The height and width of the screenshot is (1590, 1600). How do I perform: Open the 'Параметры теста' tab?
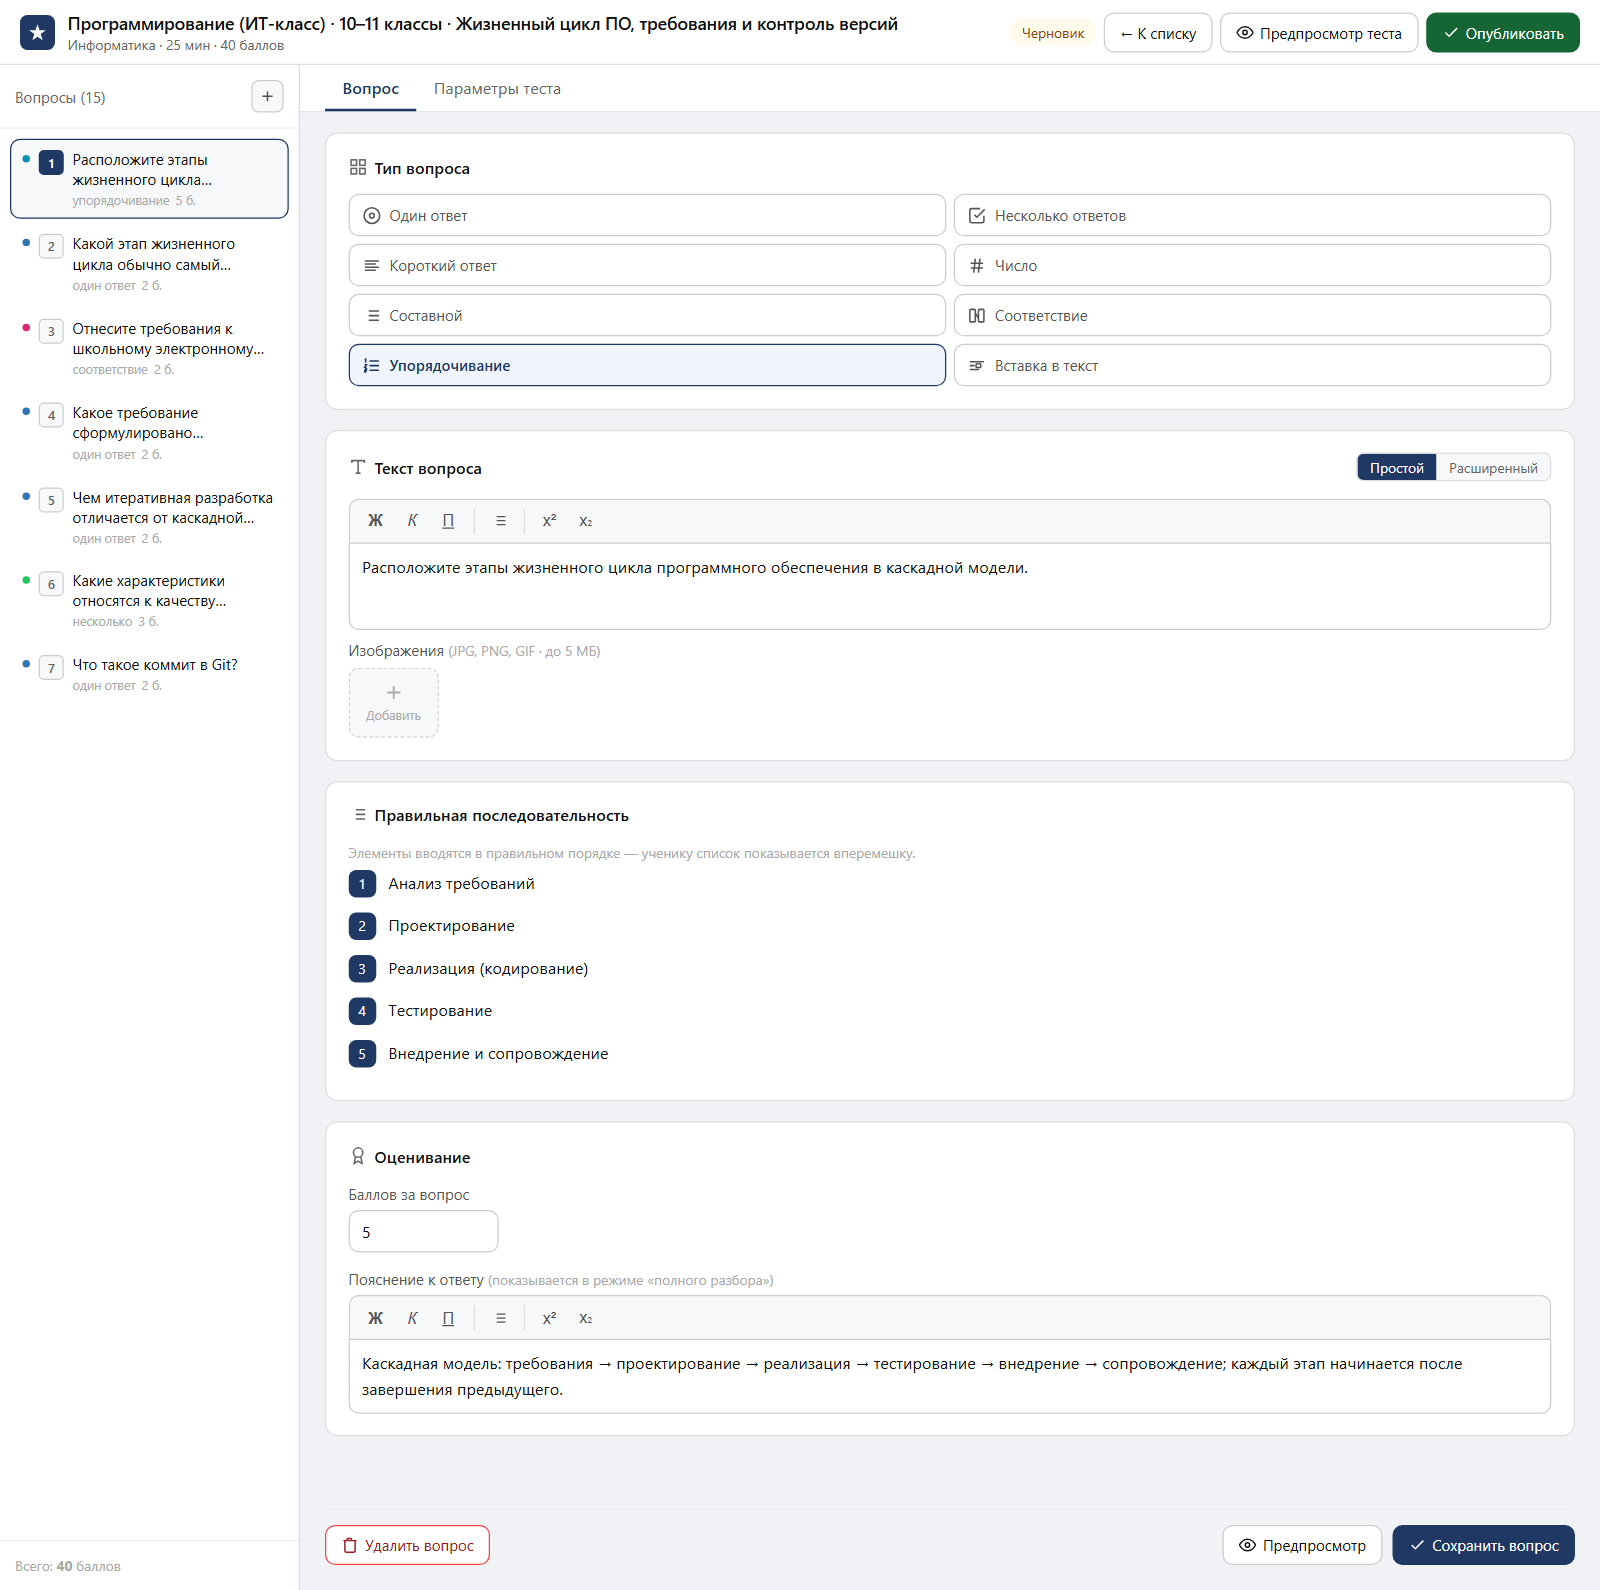(497, 89)
